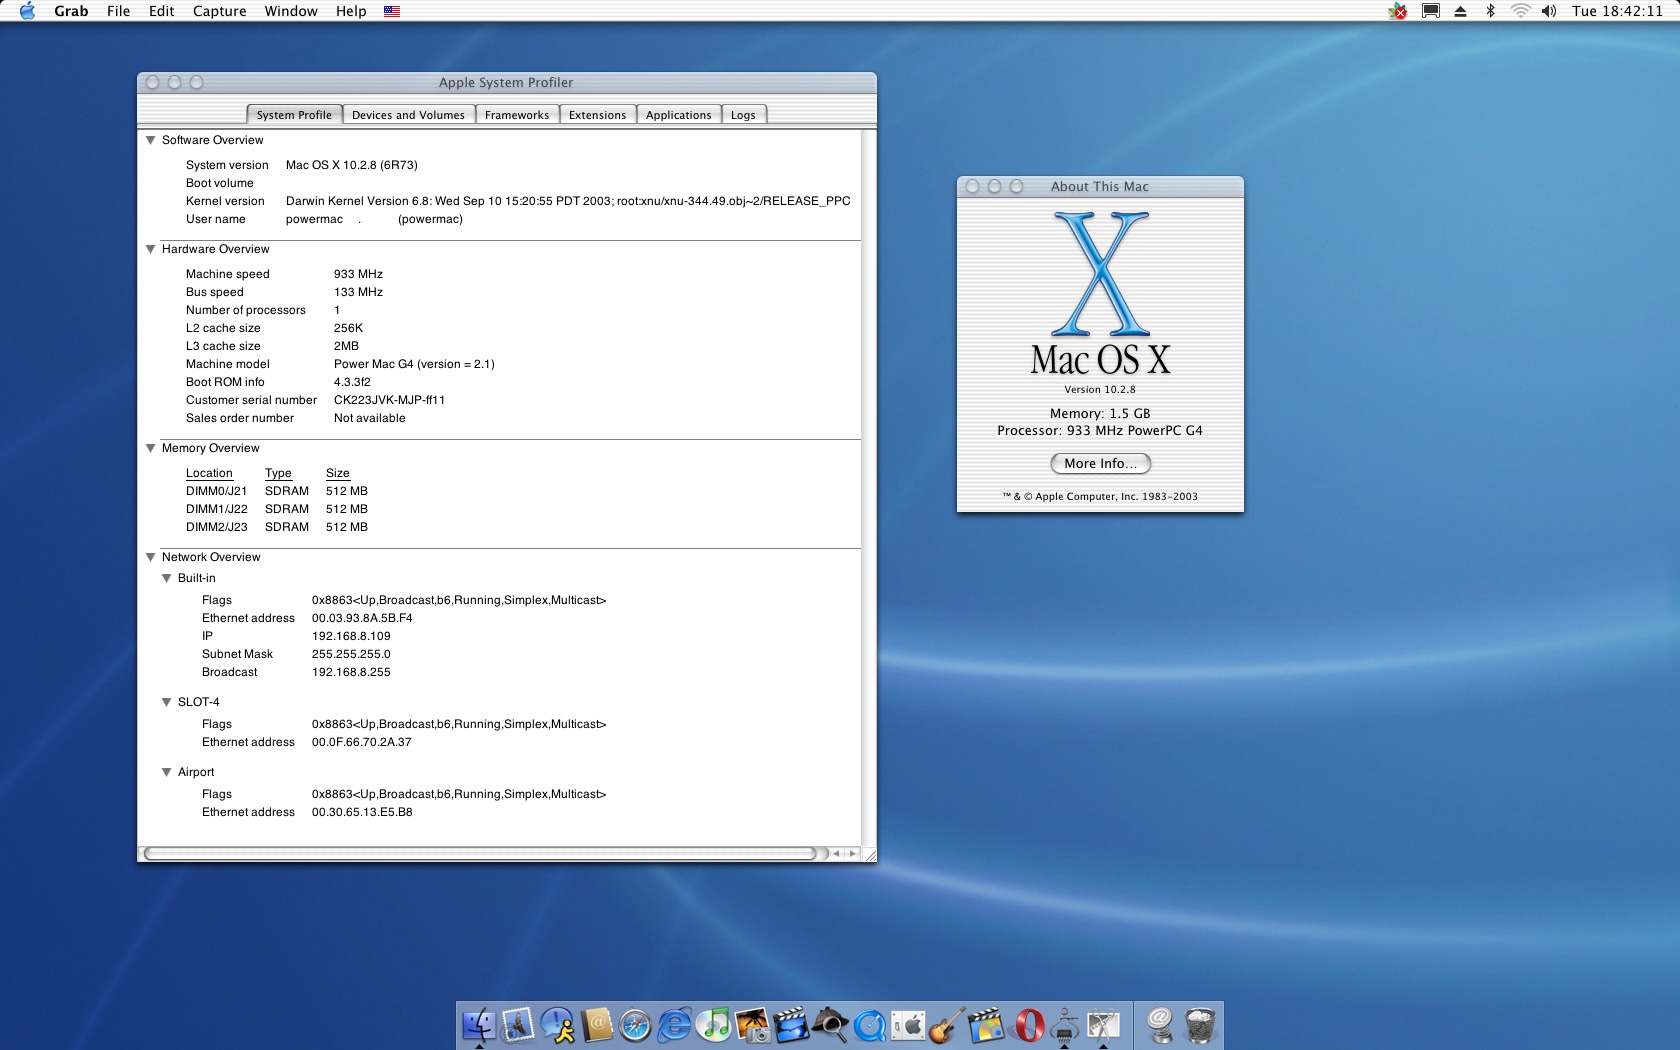Open the Apple menu
Image resolution: width=1680 pixels, height=1050 pixels.
(27, 11)
